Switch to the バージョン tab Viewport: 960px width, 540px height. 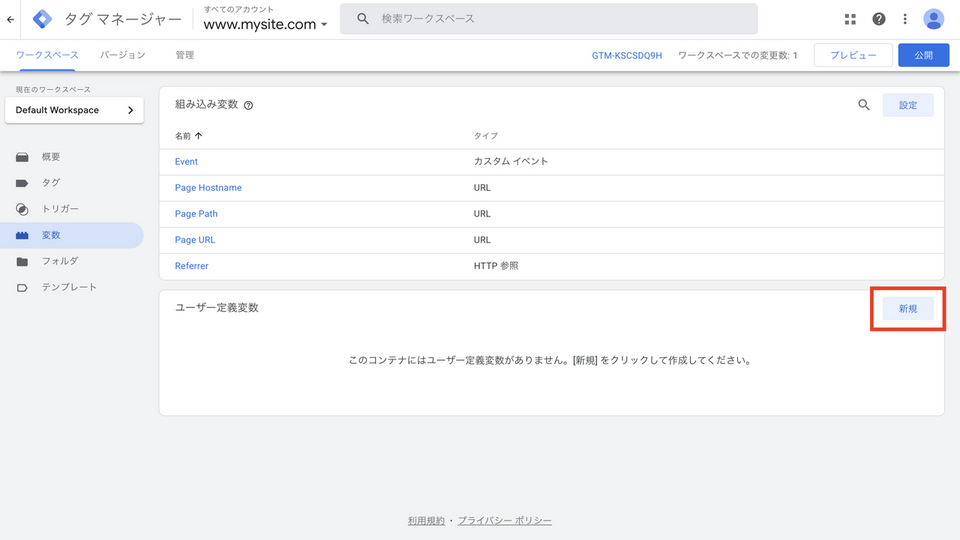tap(122, 55)
